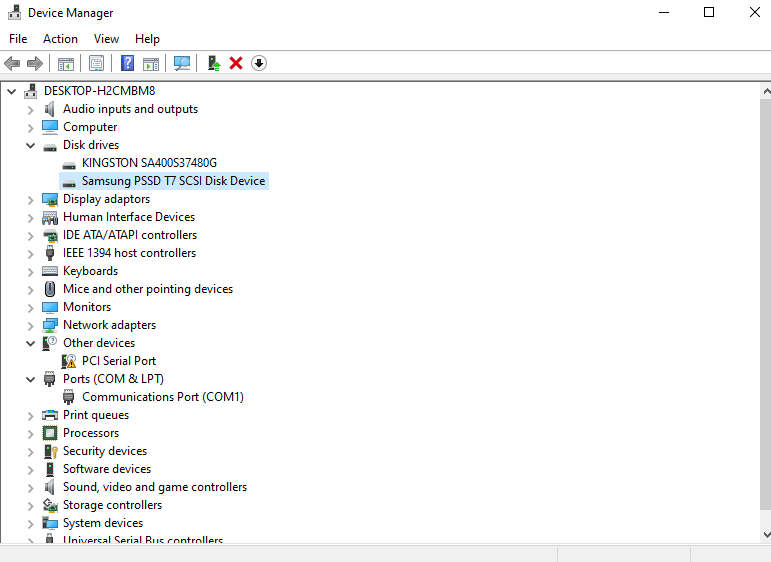Click the vertical scrollbar in device tree
This screenshot has width=771, height=562.
(764, 300)
